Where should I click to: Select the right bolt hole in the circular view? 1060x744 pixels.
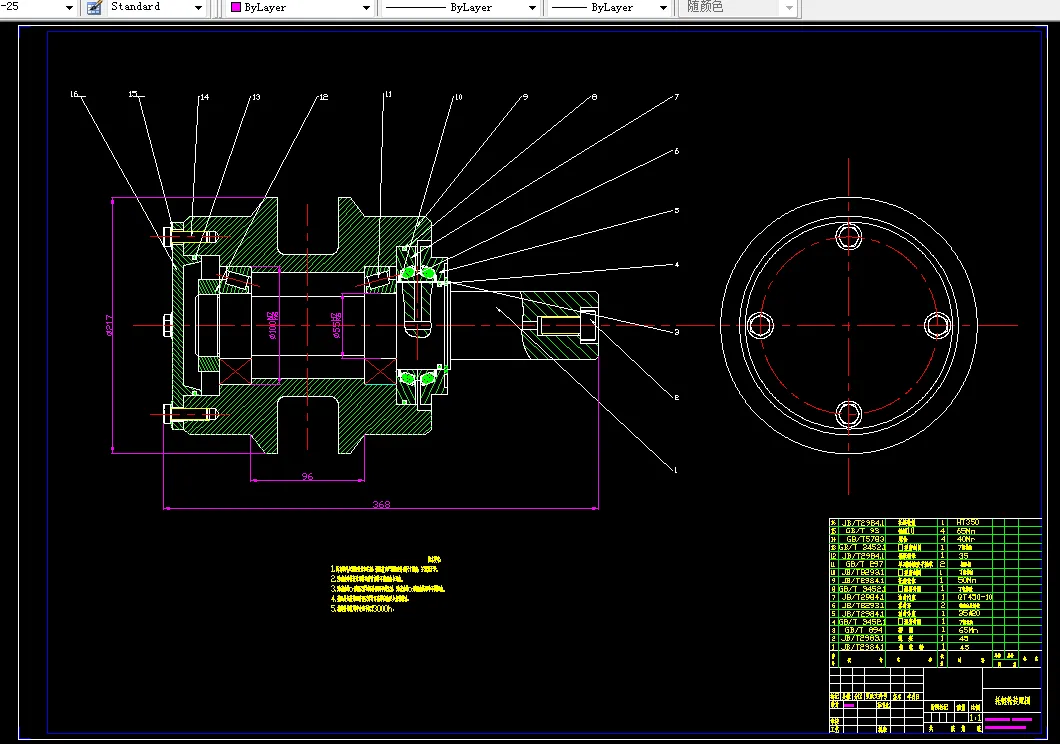click(936, 325)
